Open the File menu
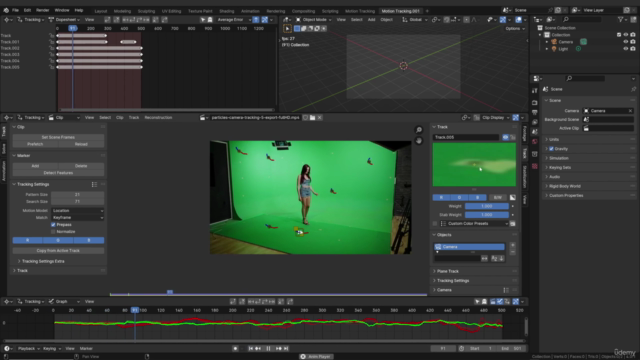This screenshot has height=360, width=640. 15,10
